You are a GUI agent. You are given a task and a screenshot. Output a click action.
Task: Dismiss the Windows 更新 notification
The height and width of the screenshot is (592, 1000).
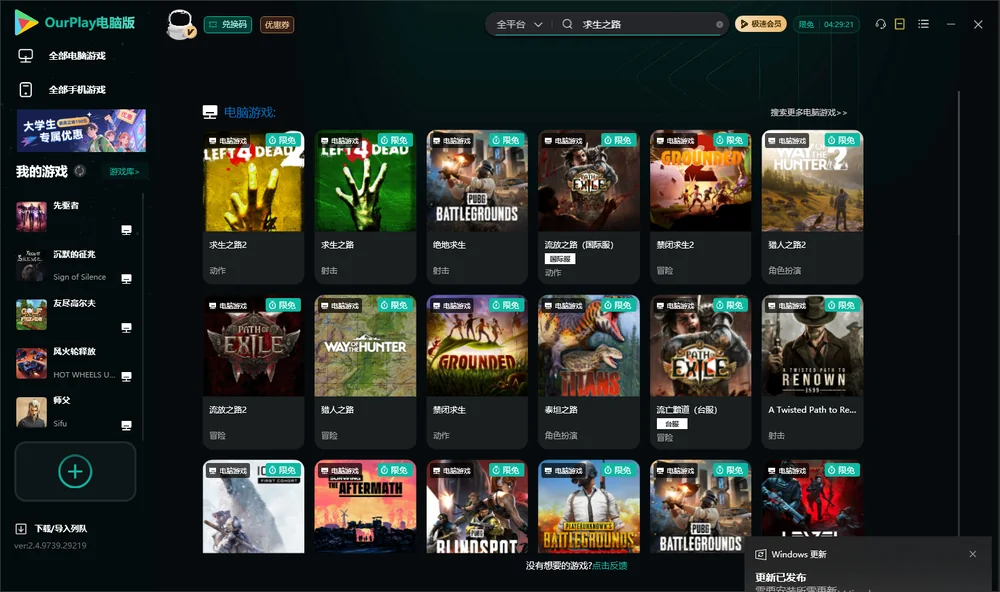(973, 554)
